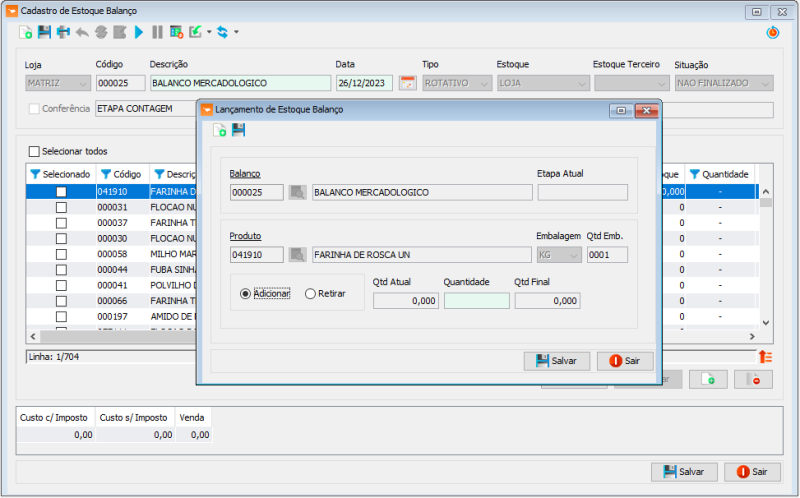Click the Custo c/ Imposto column header
The width and height of the screenshot is (800, 498).
(56, 417)
